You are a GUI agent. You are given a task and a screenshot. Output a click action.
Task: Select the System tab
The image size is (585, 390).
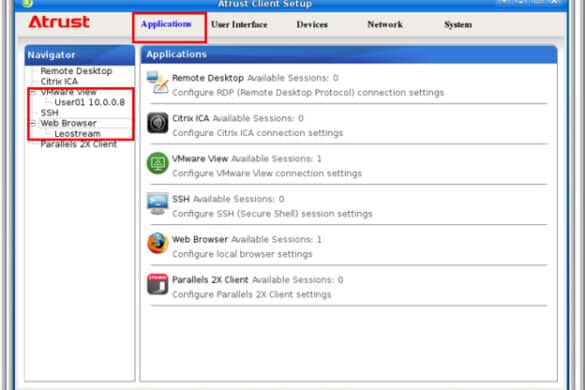point(458,25)
